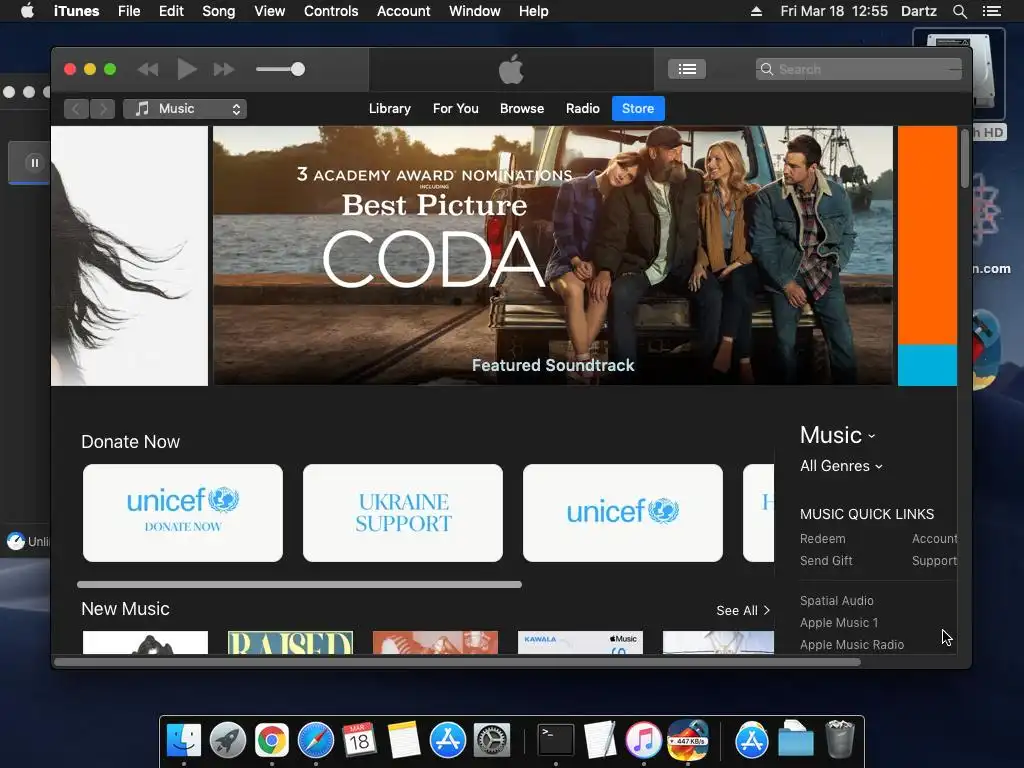Switch to the Radio tab

583,108
